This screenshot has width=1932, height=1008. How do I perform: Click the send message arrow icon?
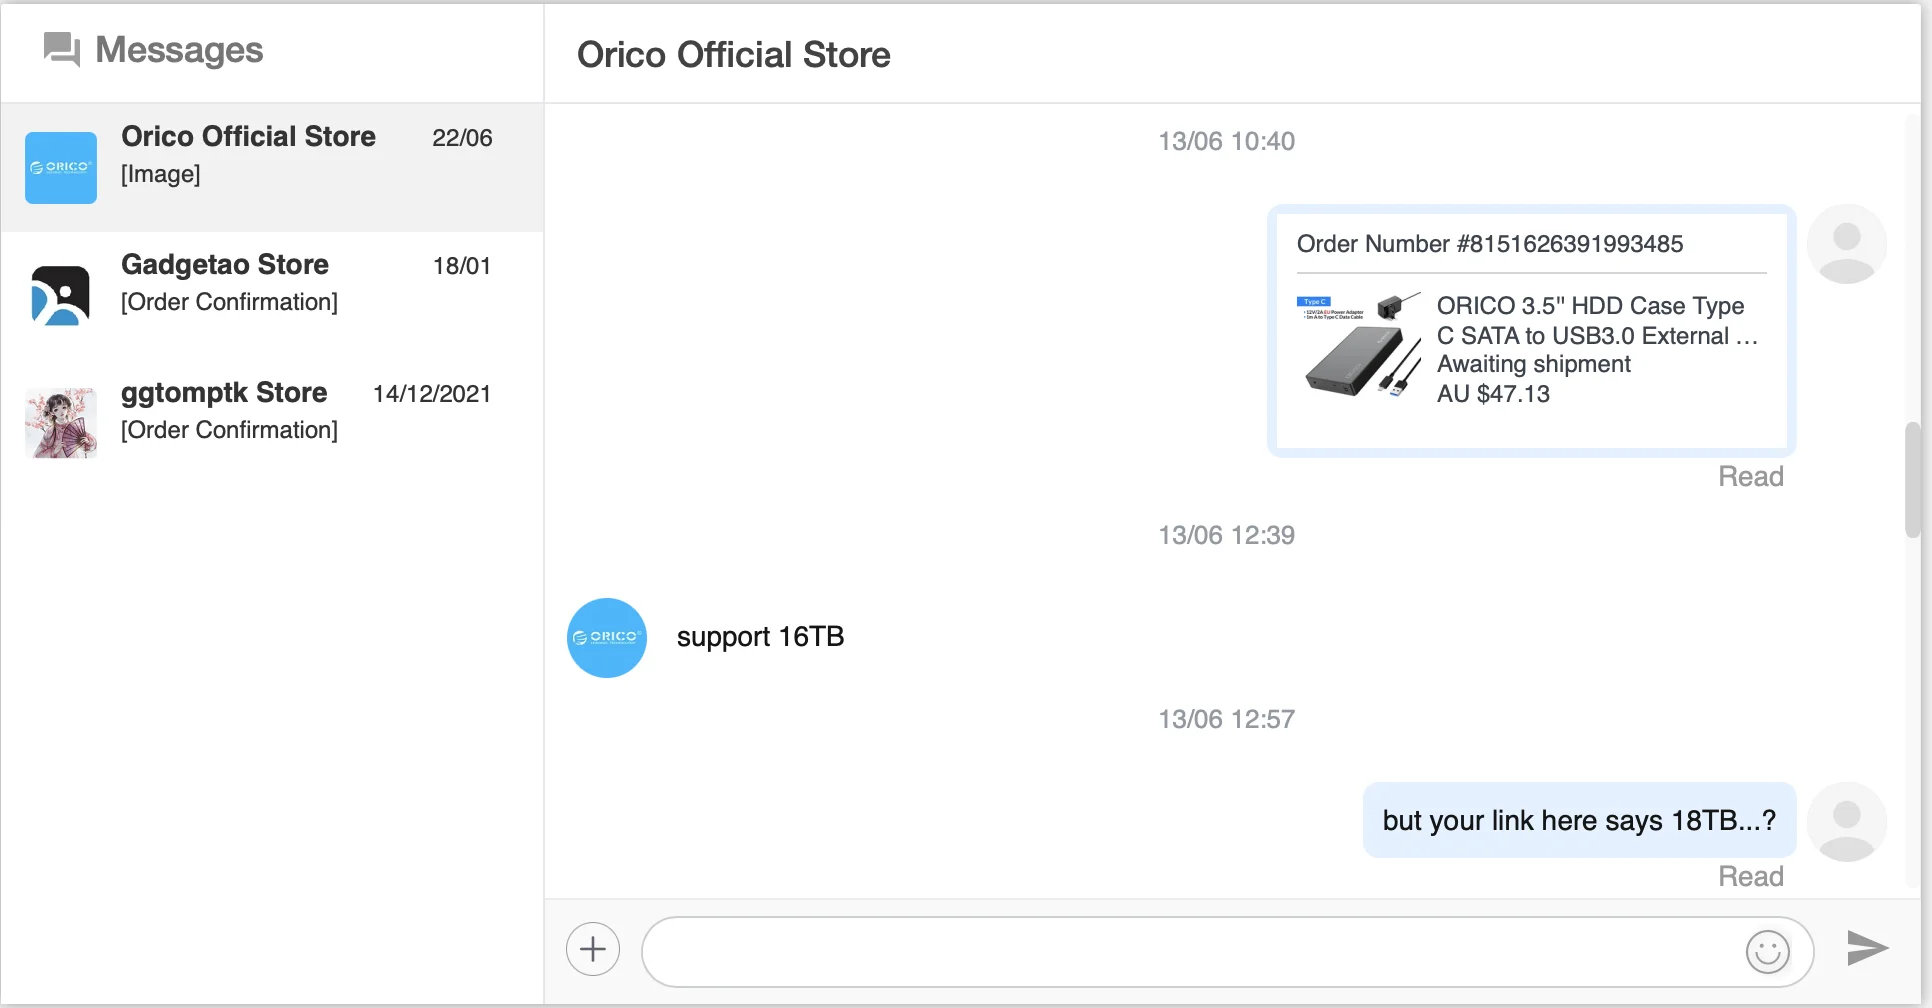coord(1867,948)
